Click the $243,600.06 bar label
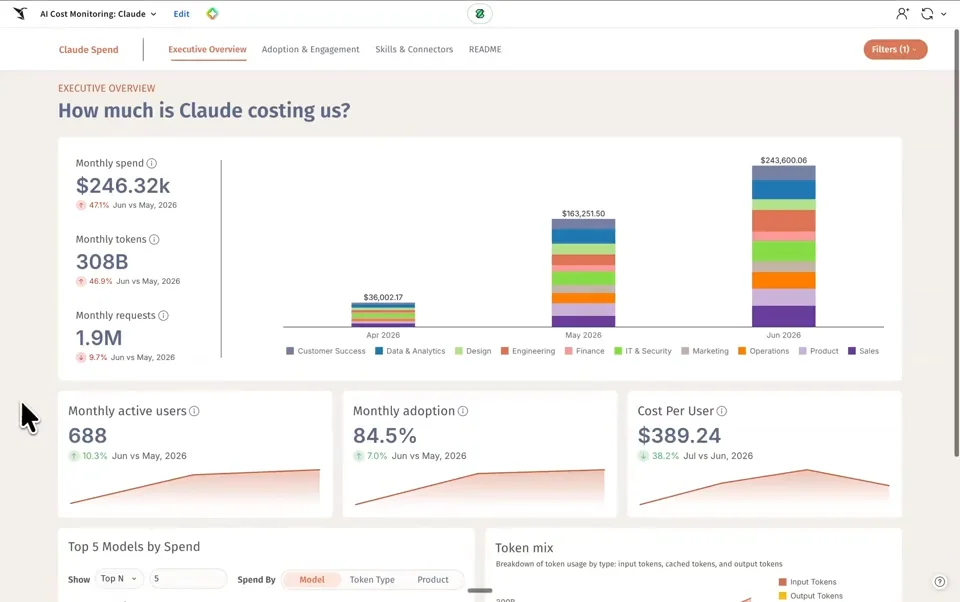Screen dimensions: 960x602 784,160
